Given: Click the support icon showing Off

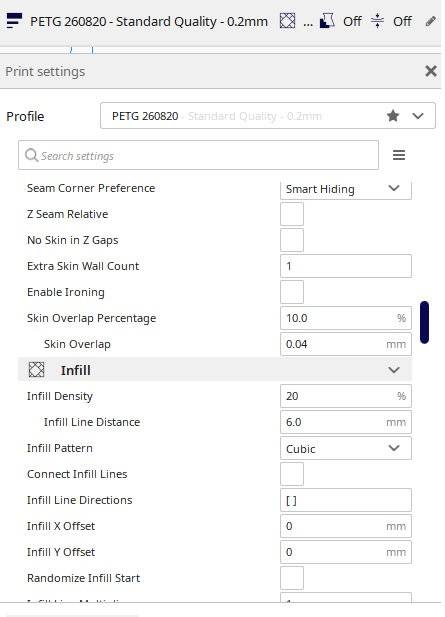Looking at the screenshot, I should [327, 21].
